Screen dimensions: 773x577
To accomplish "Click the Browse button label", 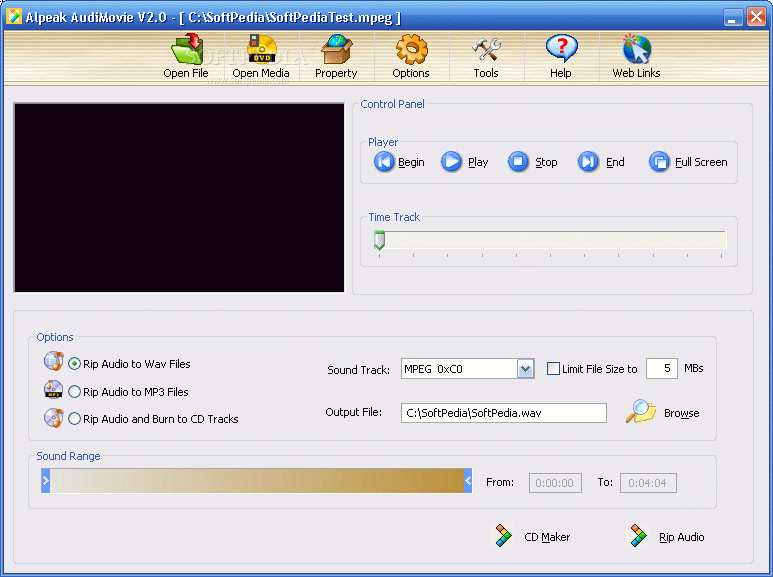I will pos(681,413).
